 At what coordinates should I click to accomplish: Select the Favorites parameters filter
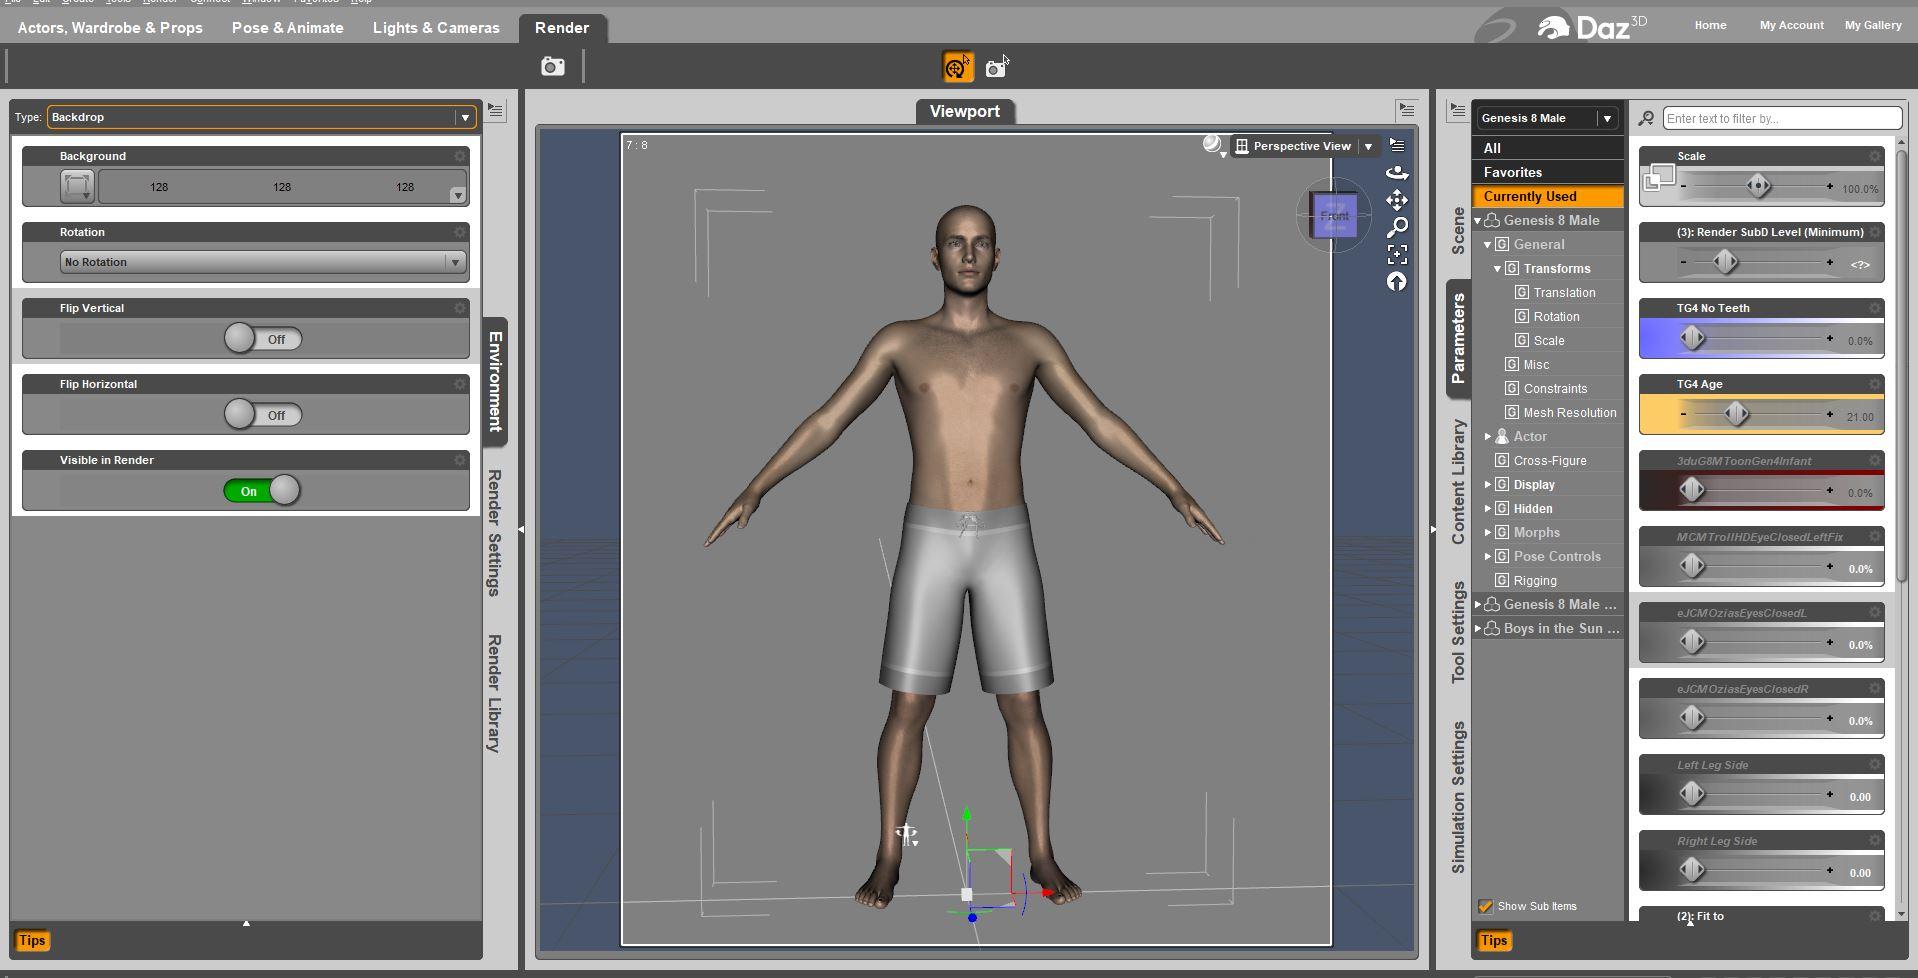coord(1549,172)
